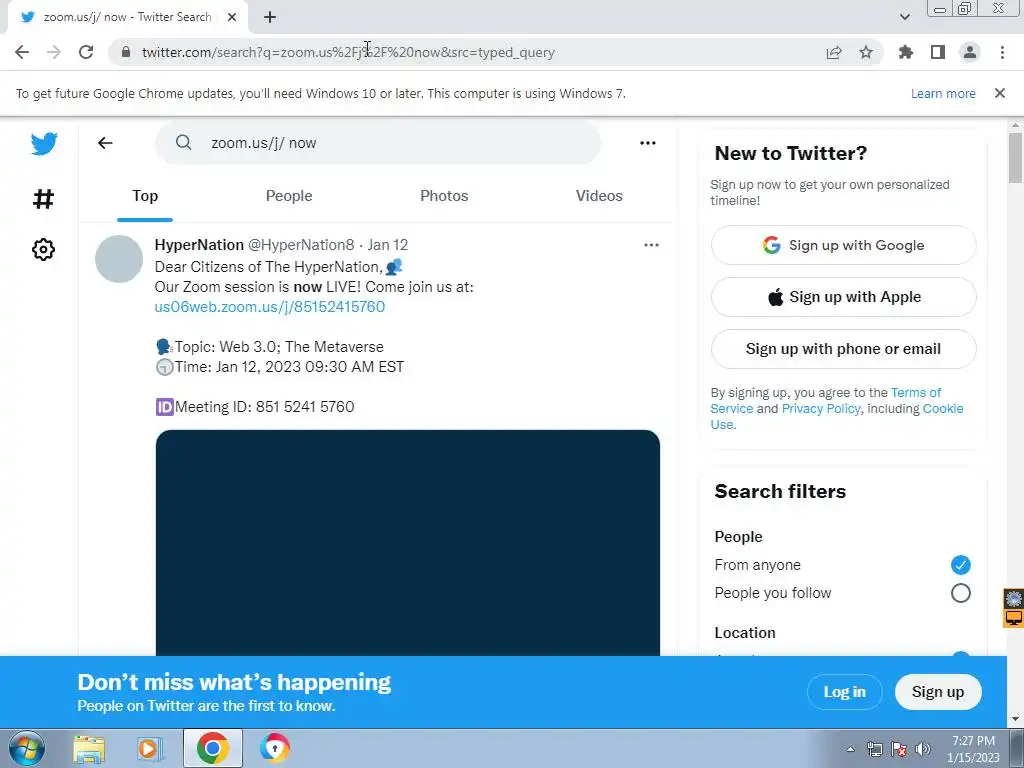Toggle the Chrome side panel icon

click(938, 52)
